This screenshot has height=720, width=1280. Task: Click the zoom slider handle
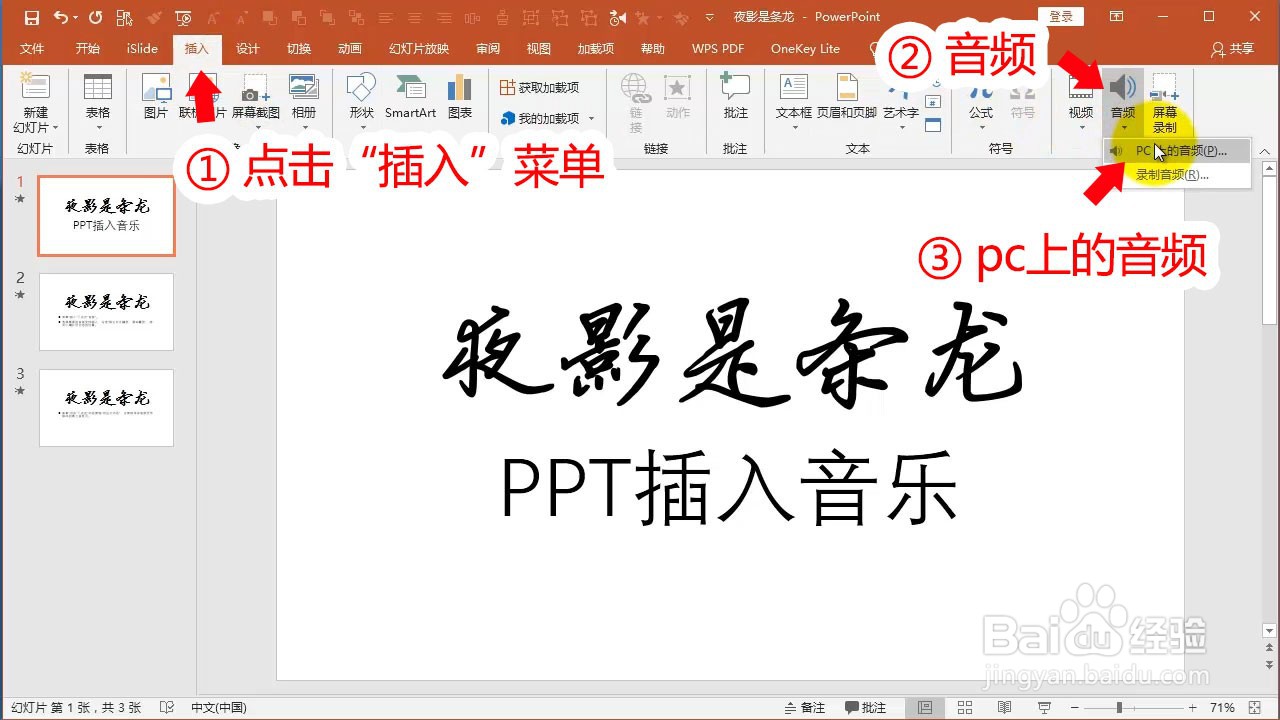[x=1118, y=708]
